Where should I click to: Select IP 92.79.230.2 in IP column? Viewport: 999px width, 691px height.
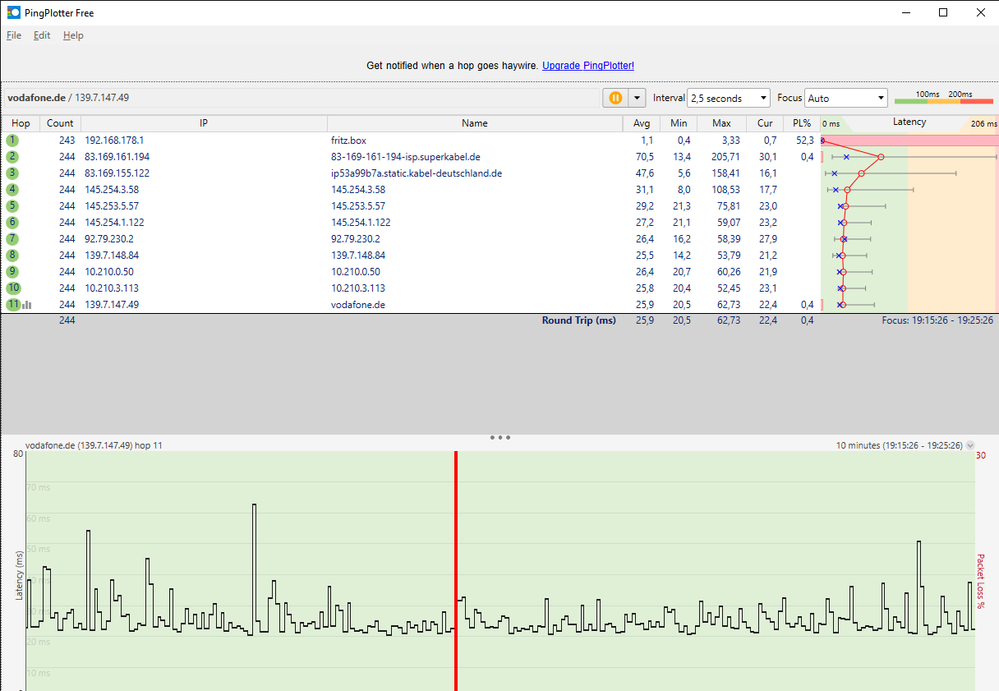(x=109, y=239)
